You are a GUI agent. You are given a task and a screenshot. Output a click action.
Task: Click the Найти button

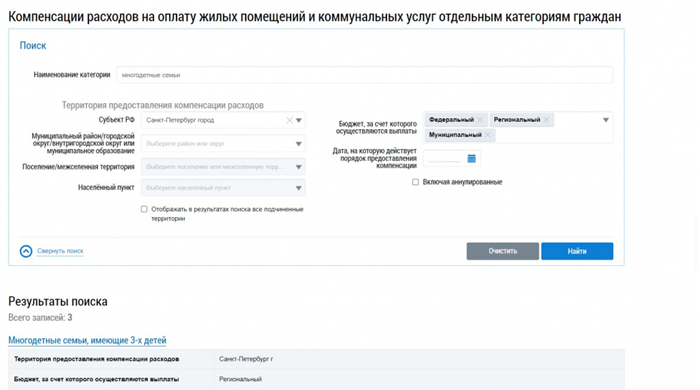click(577, 251)
